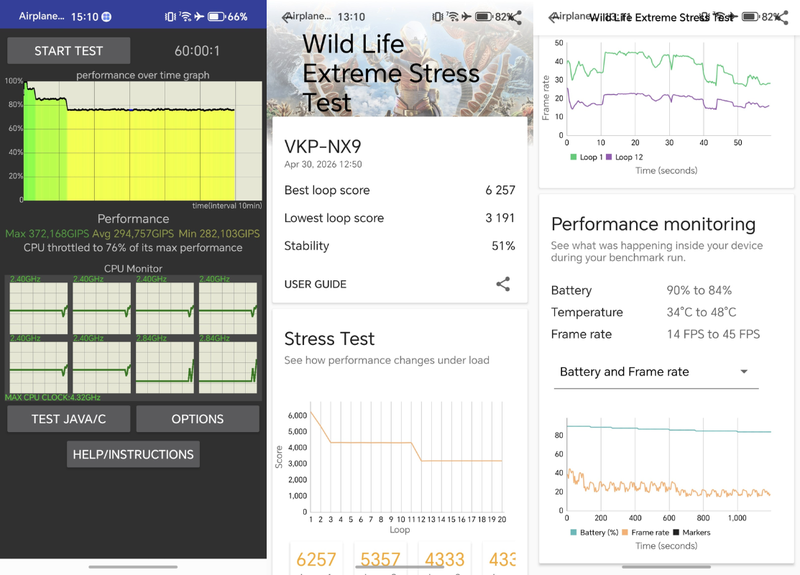
Task: Click the first CPU core monitor graph
Action: click(39, 308)
